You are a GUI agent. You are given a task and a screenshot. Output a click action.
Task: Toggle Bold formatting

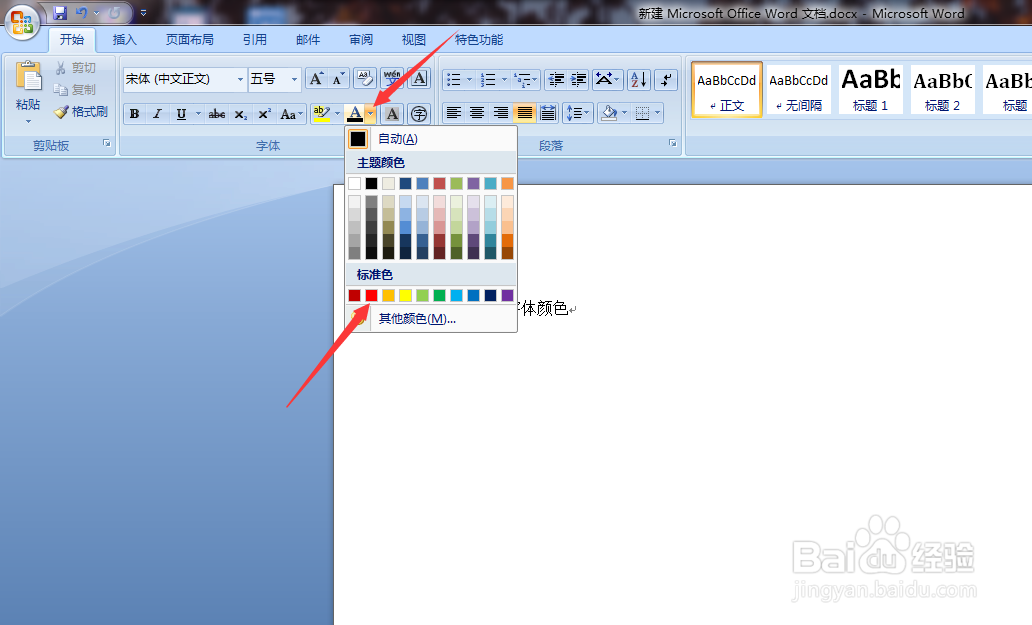pos(134,114)
